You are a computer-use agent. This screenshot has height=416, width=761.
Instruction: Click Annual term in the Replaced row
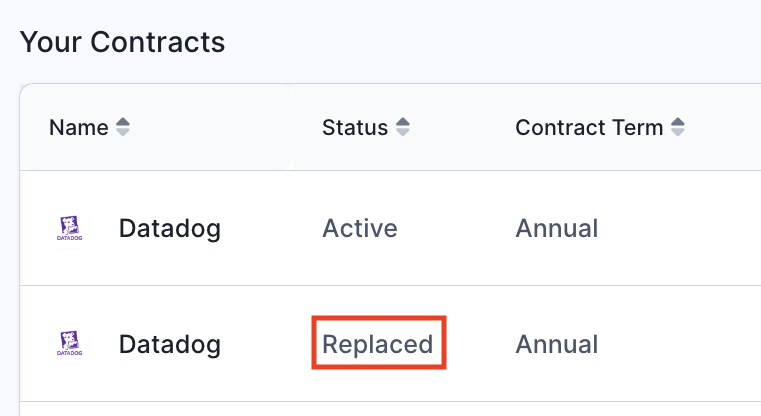click(557, 344)
